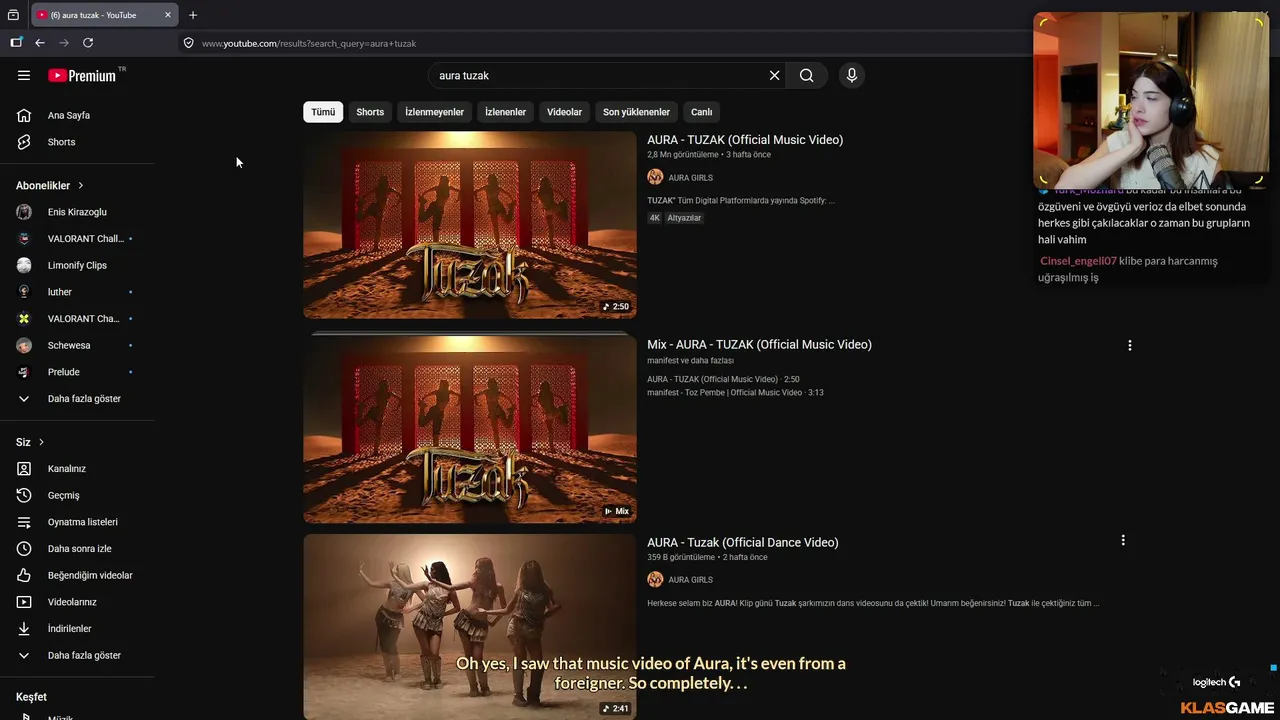Screen dimensions: 1280x720
Task: Select the browser address bar URL
Action: (x=309, y=43)
